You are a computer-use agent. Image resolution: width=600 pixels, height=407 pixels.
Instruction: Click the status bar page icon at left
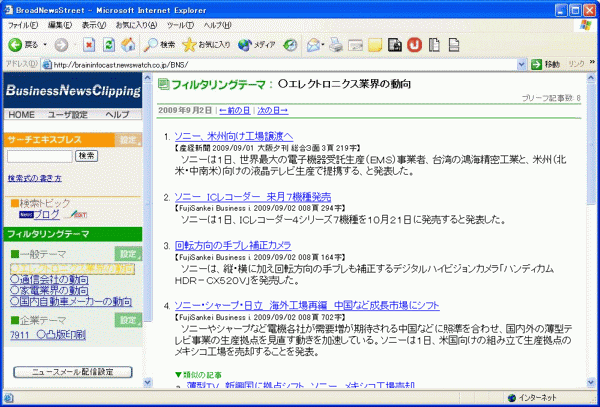click(x=9, y=398)
